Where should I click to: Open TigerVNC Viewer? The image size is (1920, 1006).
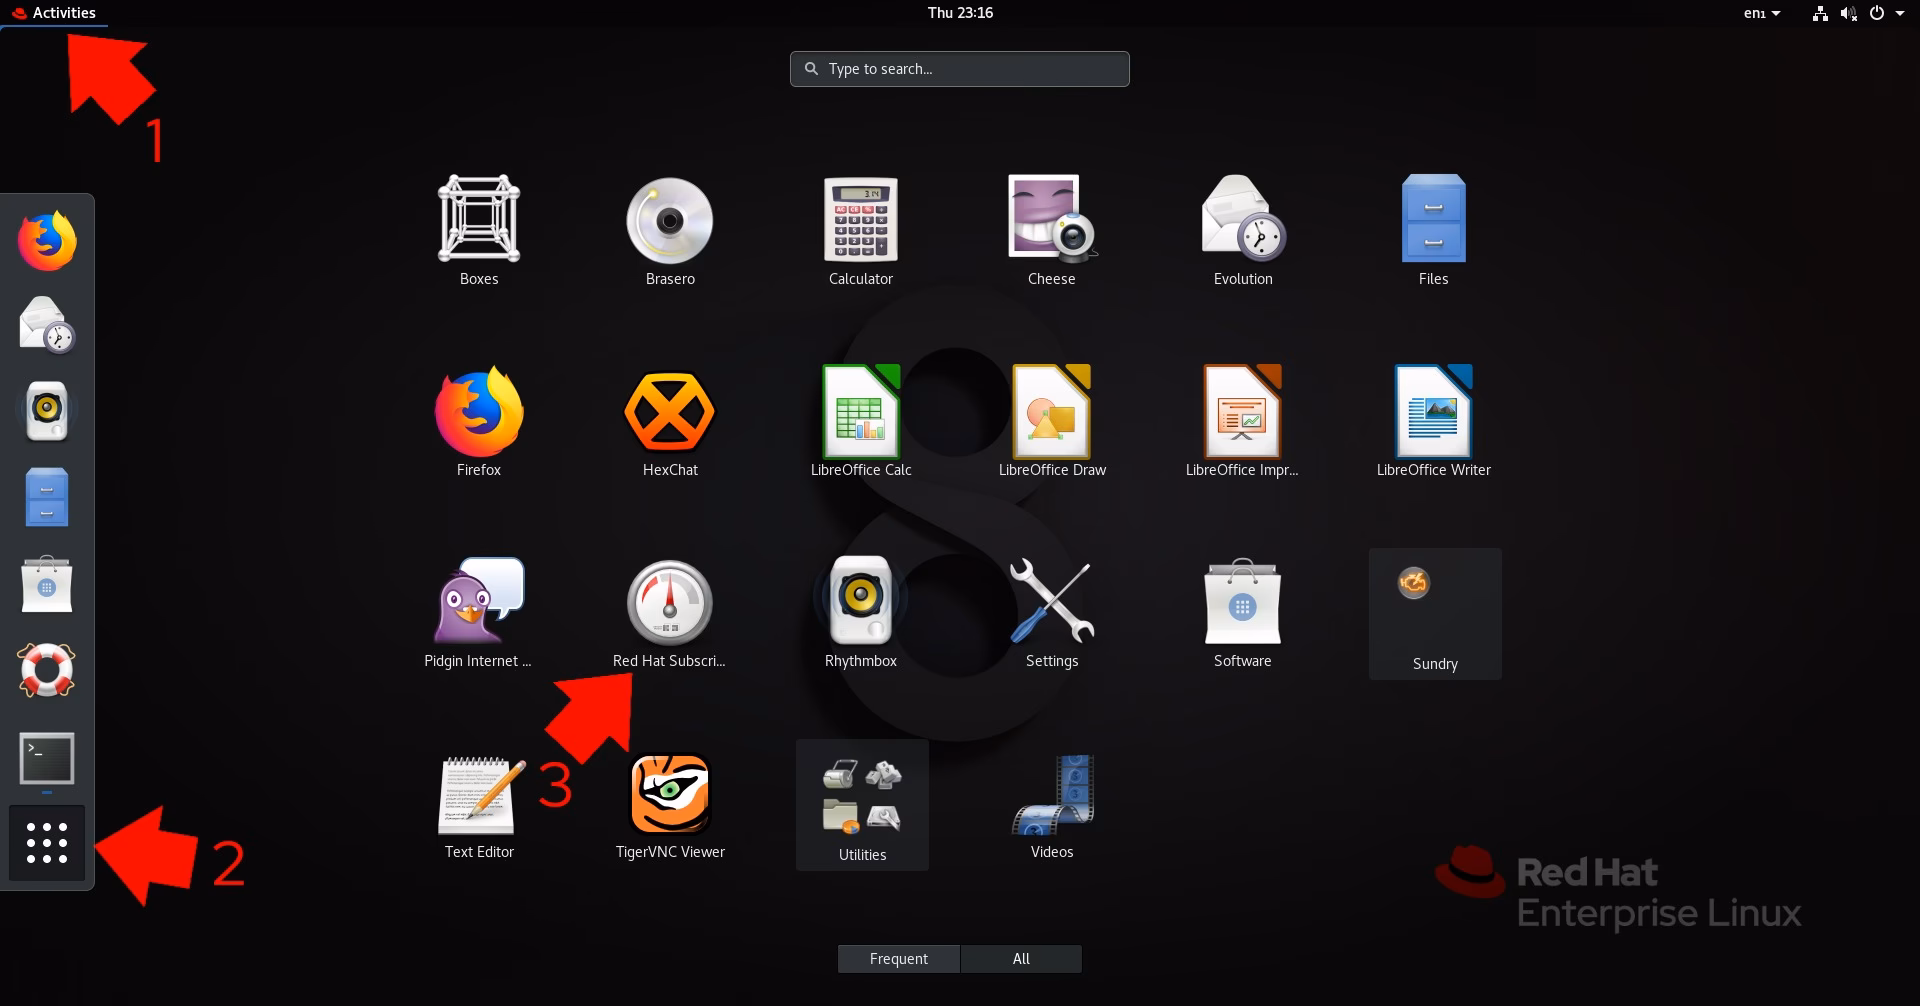click(x=669, y=793)
